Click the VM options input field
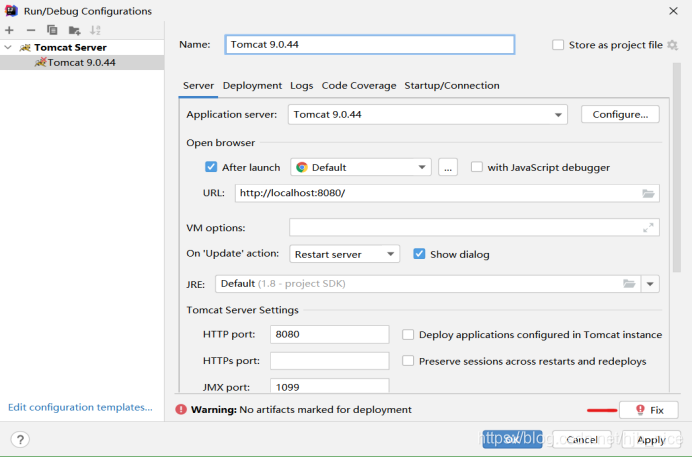Image resolution: width=693 pixels, height=457 pixels. pyautogui.click(x=474, y=228)
